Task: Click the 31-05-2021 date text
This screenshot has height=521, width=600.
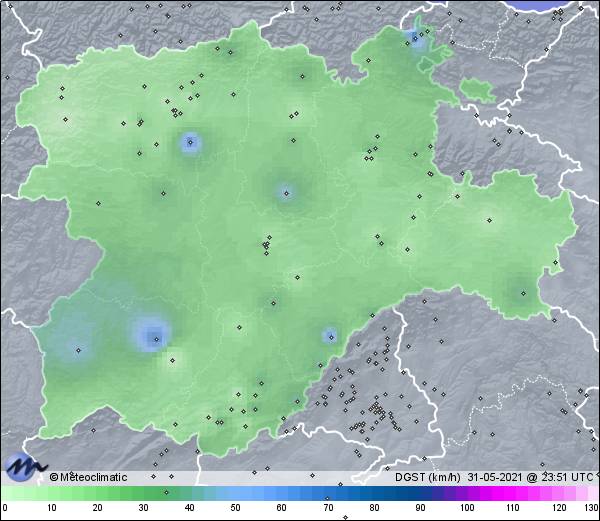Action: tap(494, 477)
